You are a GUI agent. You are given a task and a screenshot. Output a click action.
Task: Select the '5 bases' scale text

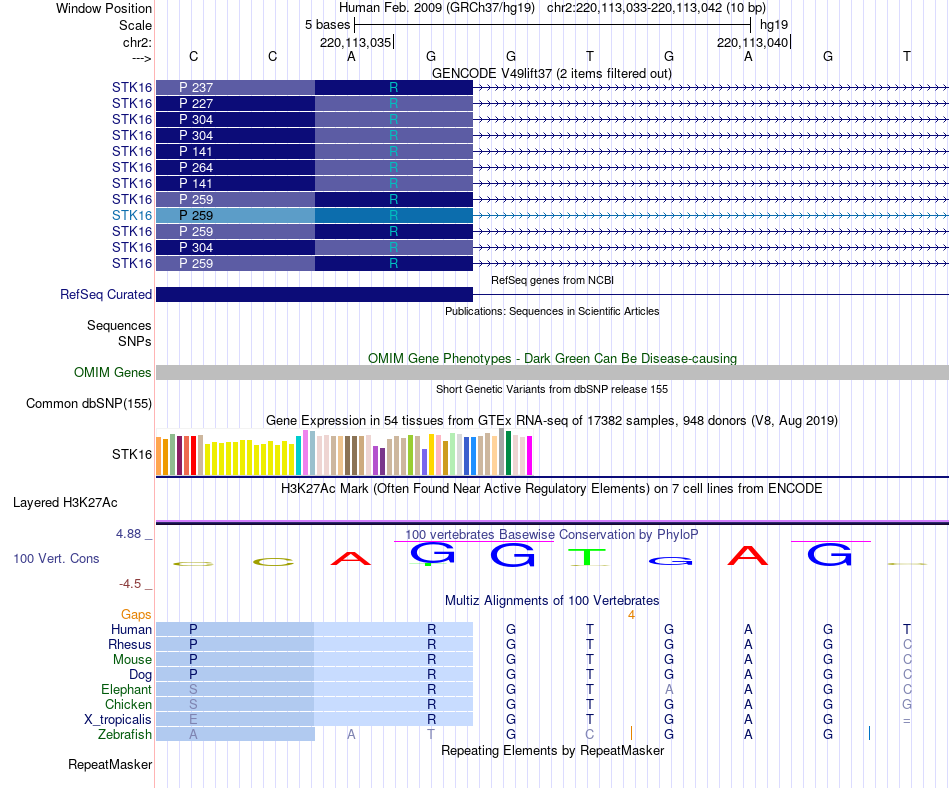coord(327,25)
